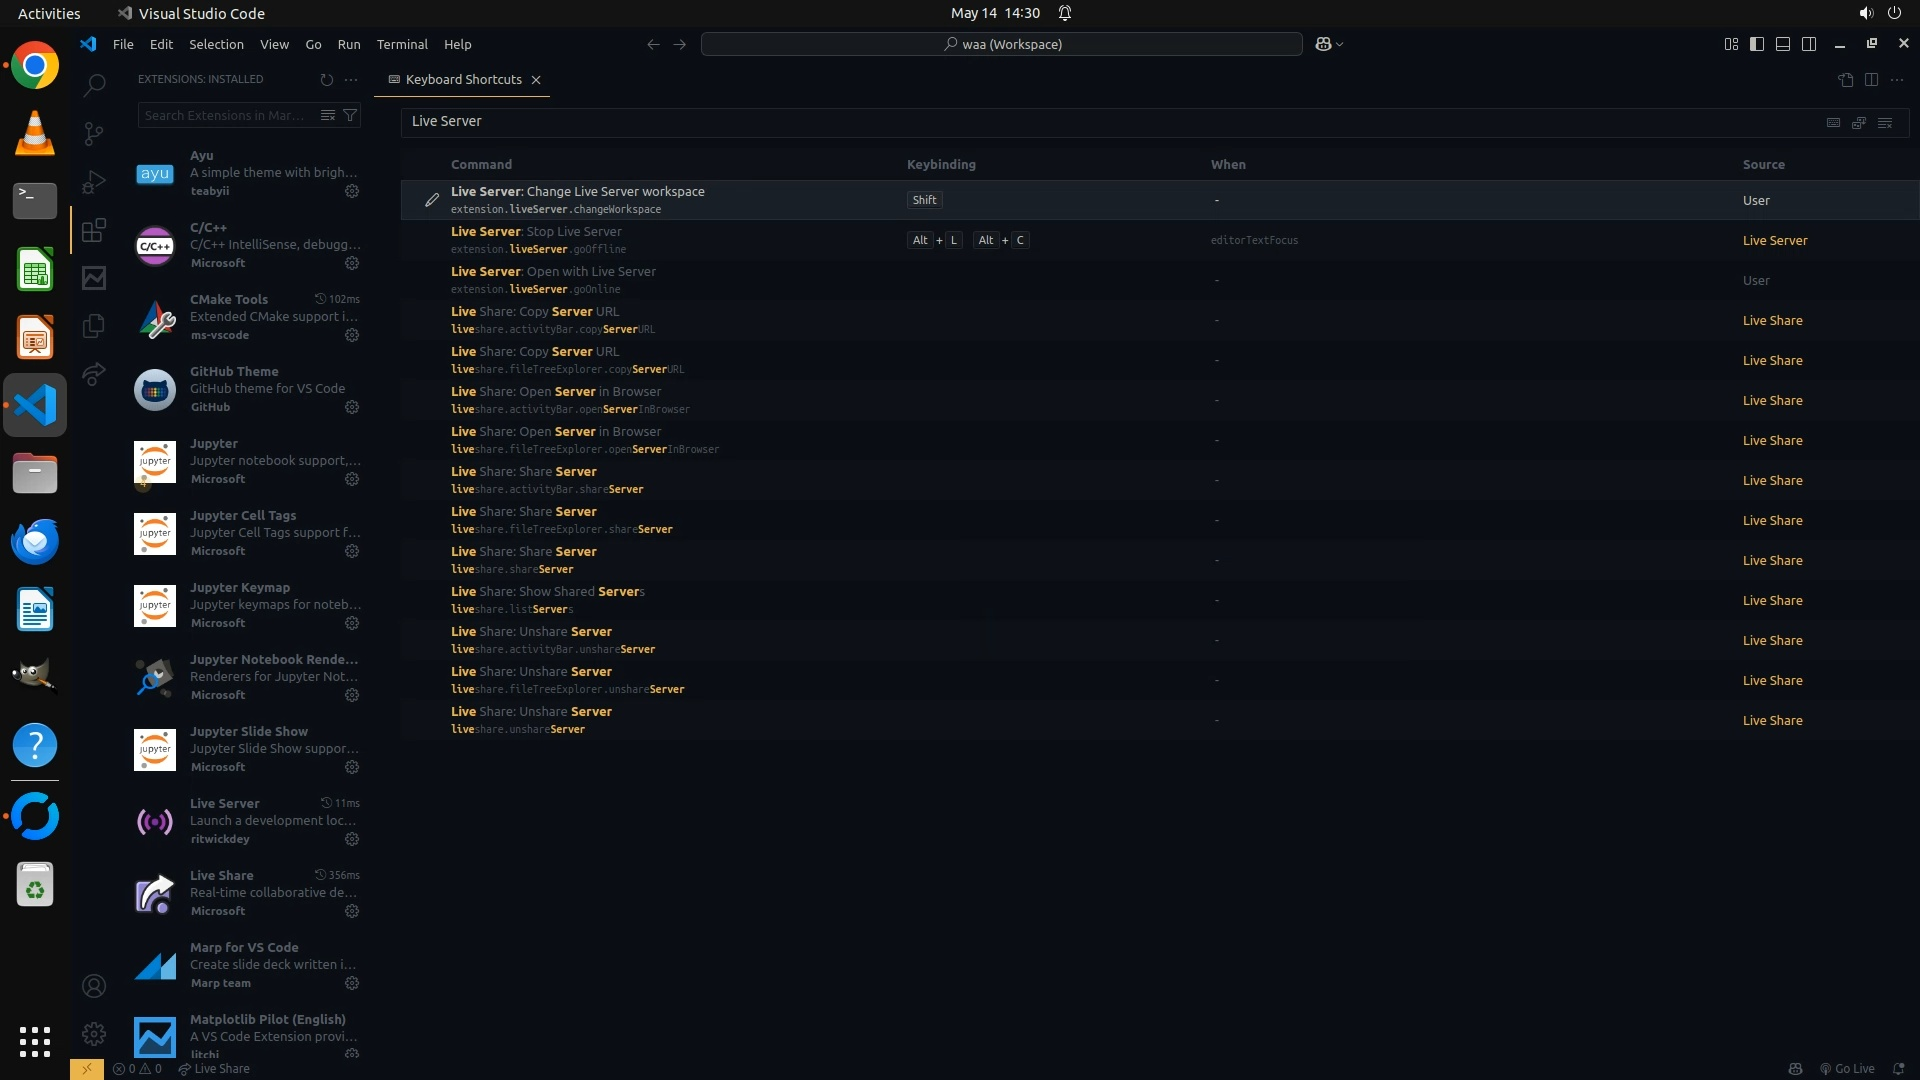Clear the keybindings search input

click(x=1885, y=122)
